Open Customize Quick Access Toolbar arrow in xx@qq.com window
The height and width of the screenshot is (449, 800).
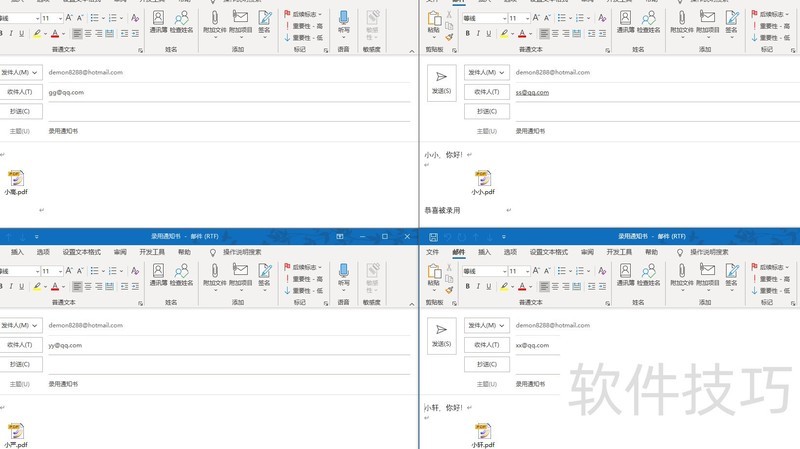(x=504, y=237)
